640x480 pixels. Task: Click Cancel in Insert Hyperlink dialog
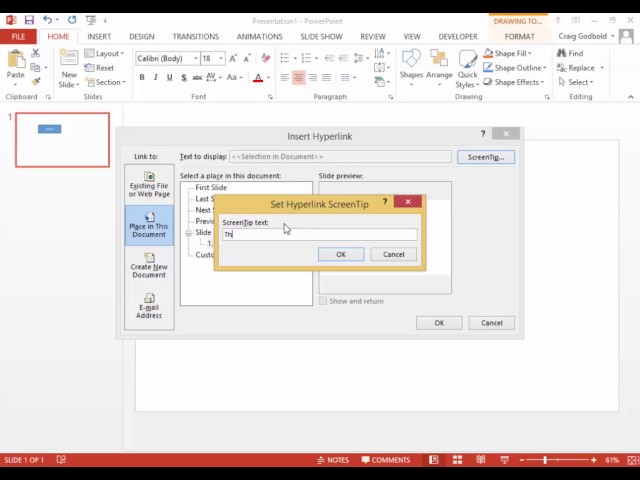click(x=491, y=323)
